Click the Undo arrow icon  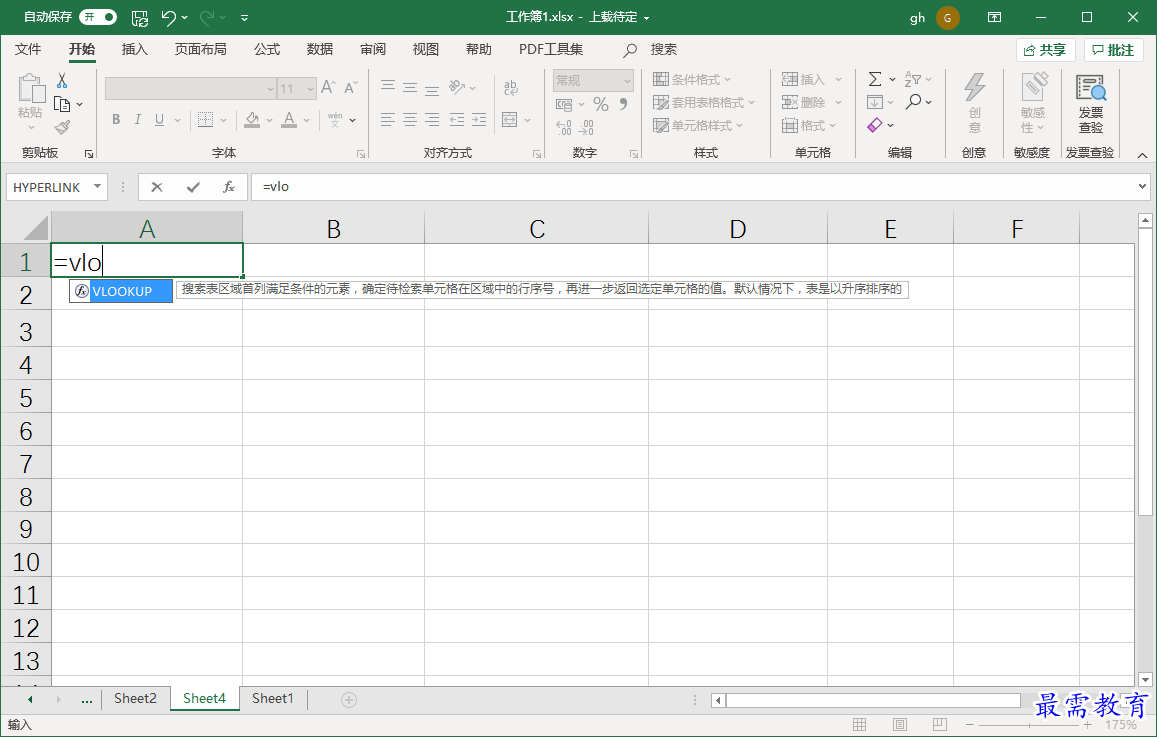168,18
